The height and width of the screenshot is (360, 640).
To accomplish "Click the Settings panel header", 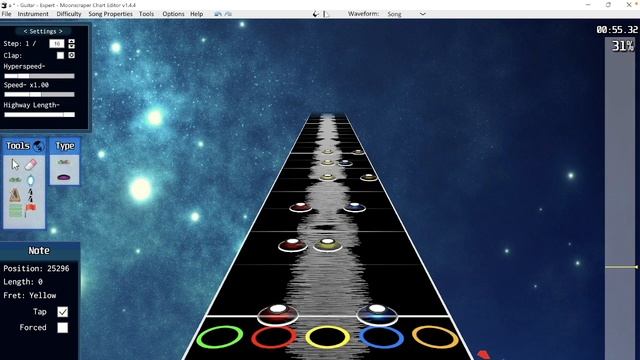I will pyautogui.click(x=43, y=31).
